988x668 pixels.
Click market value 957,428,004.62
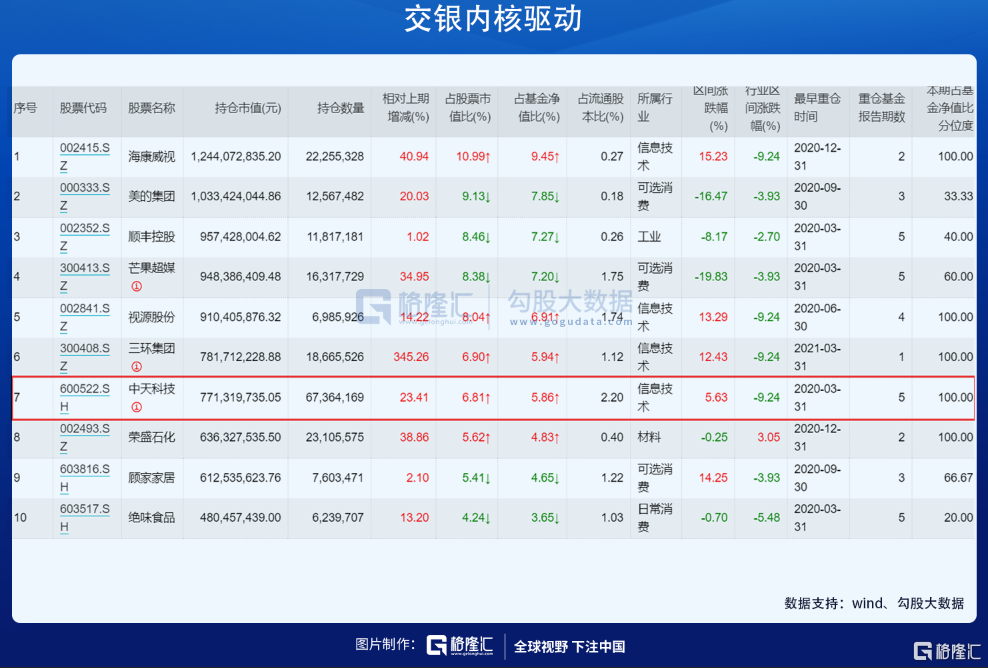[241, 237]
